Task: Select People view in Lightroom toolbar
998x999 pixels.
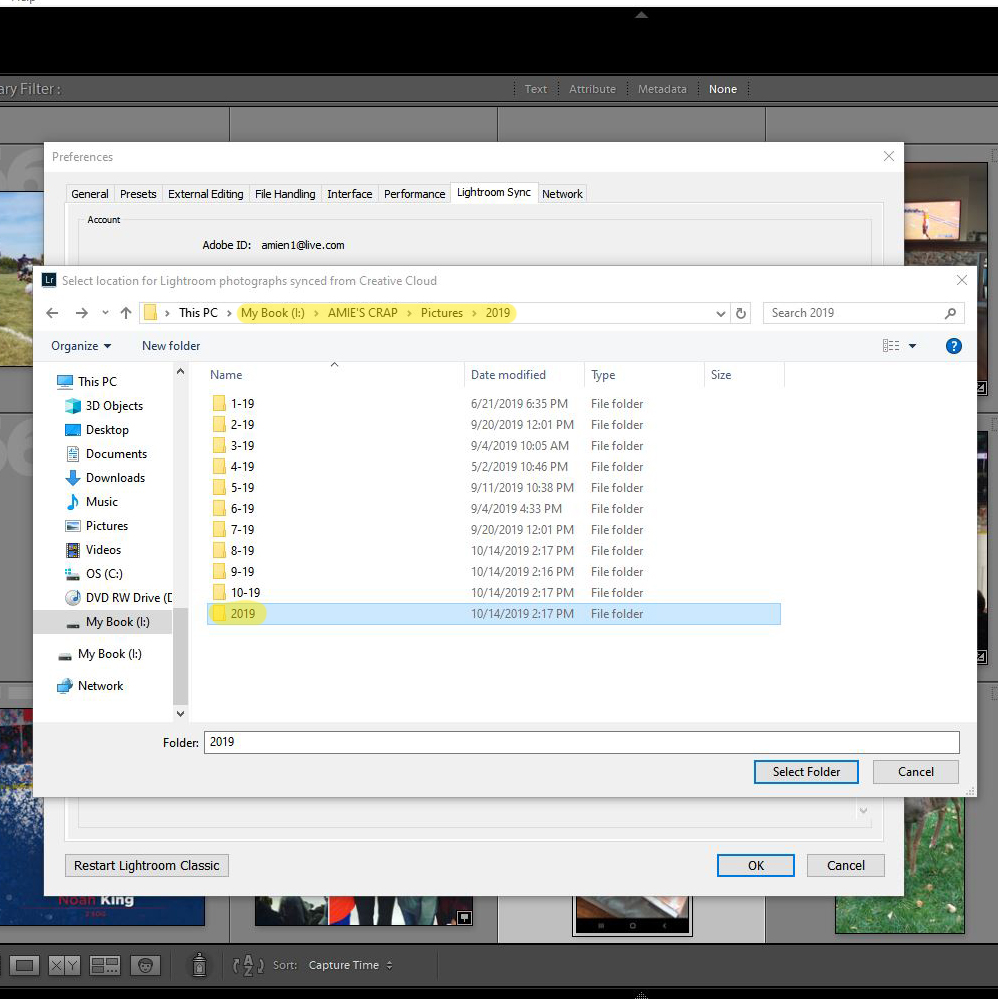Action: click(145, 965)
